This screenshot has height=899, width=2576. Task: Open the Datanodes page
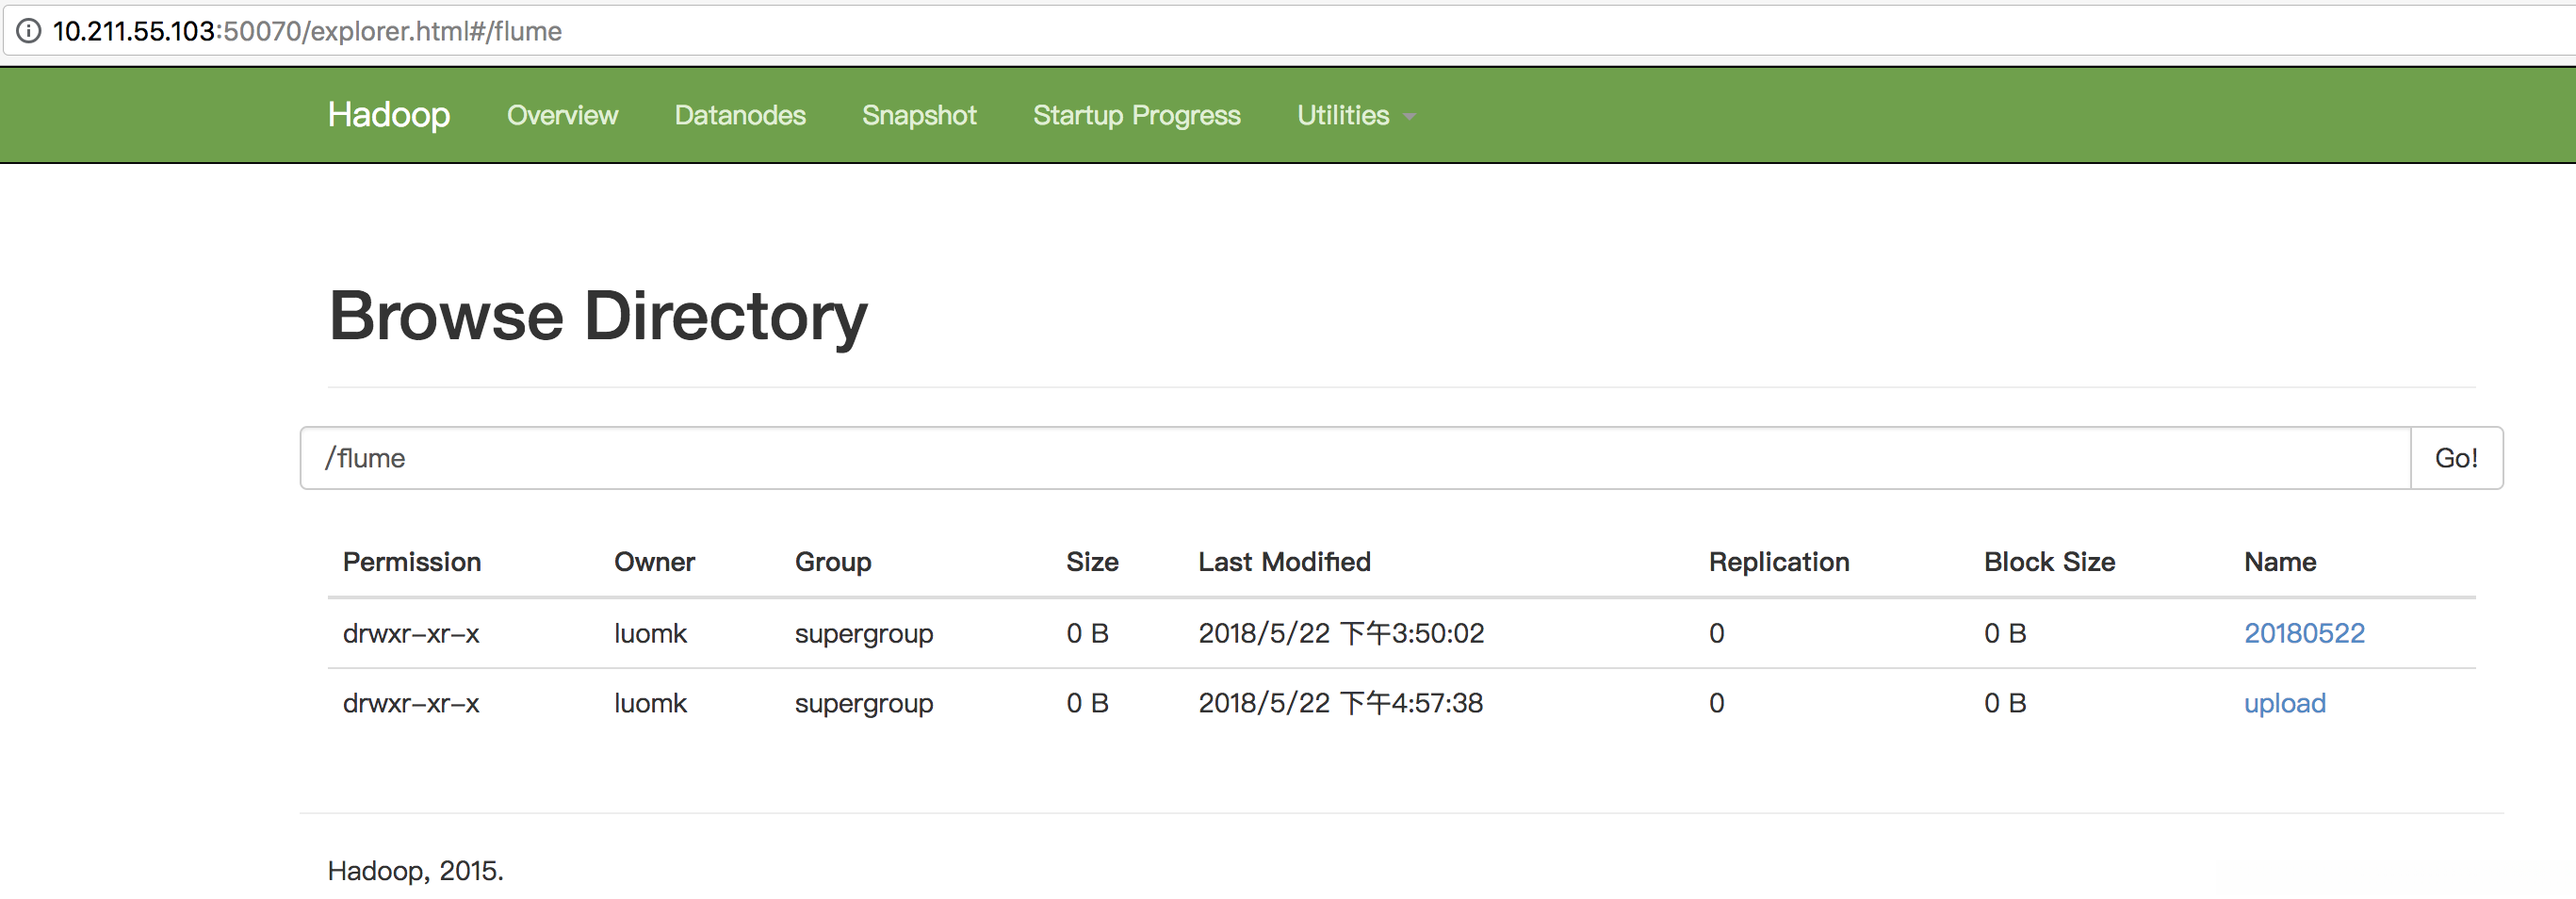pos(740,116)
